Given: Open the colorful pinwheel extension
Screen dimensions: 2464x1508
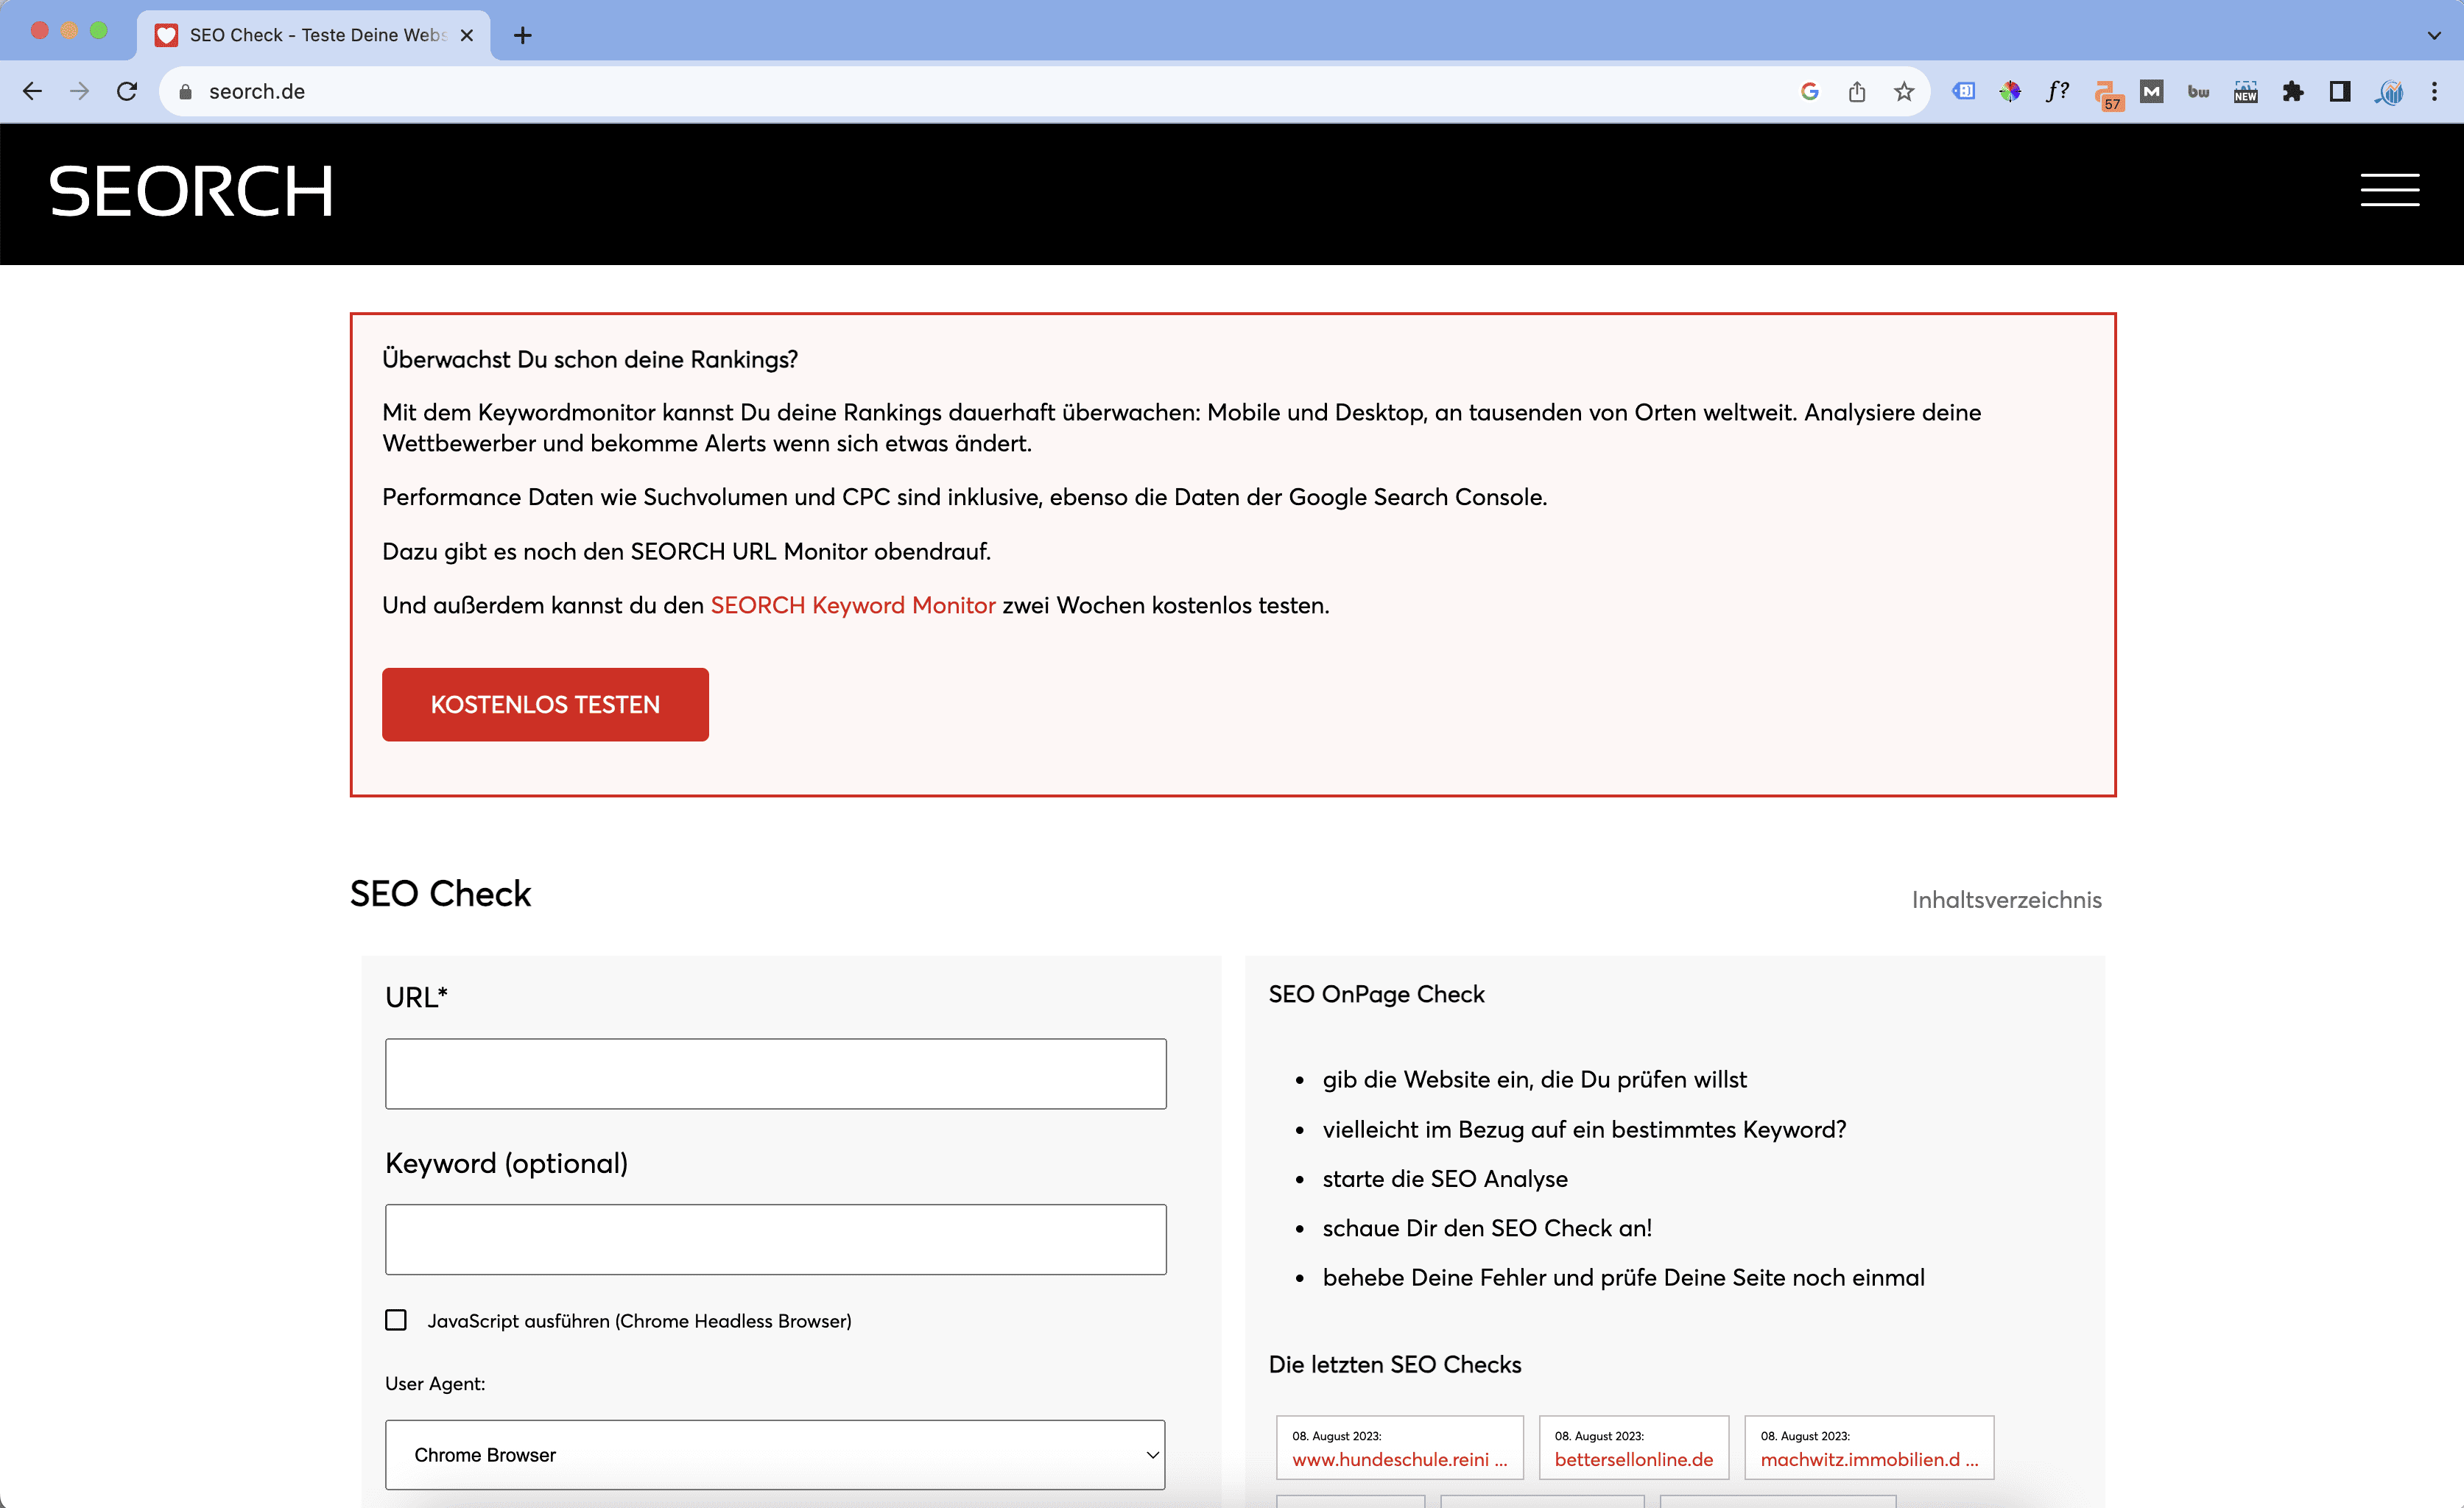Looking at the screenshot, I should 2010,92.
